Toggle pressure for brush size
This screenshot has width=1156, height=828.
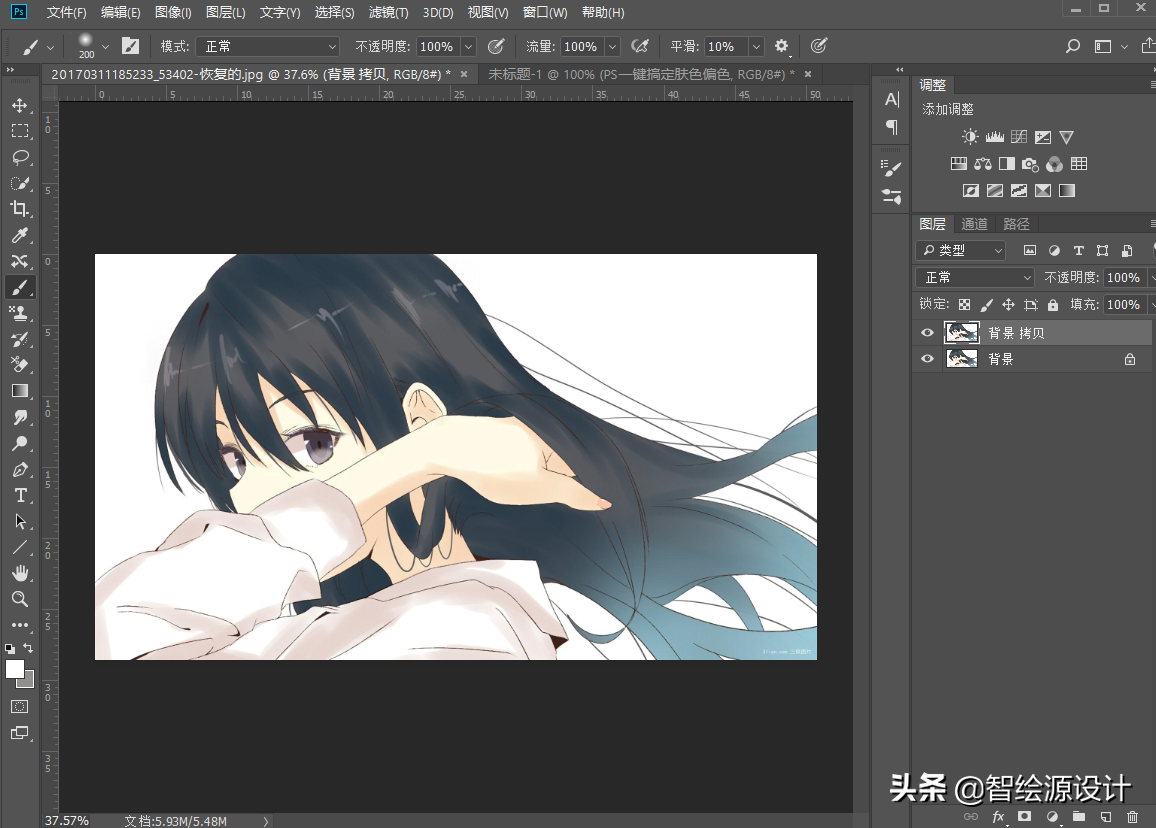[818, 46]
